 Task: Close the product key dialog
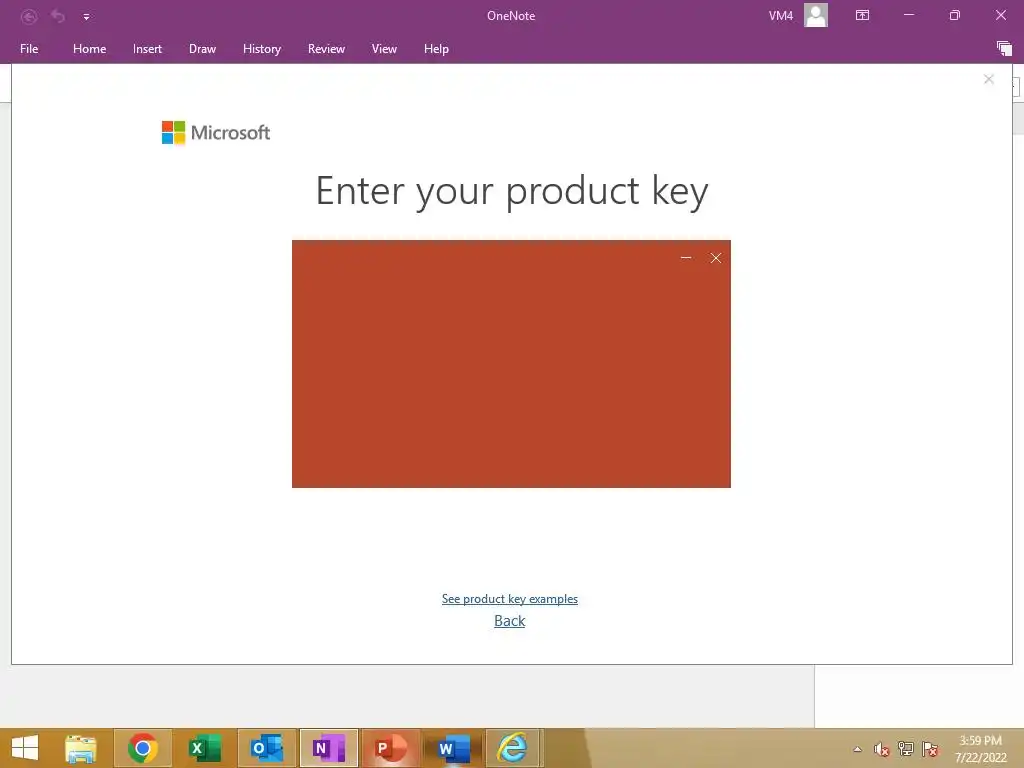(989, 79)
